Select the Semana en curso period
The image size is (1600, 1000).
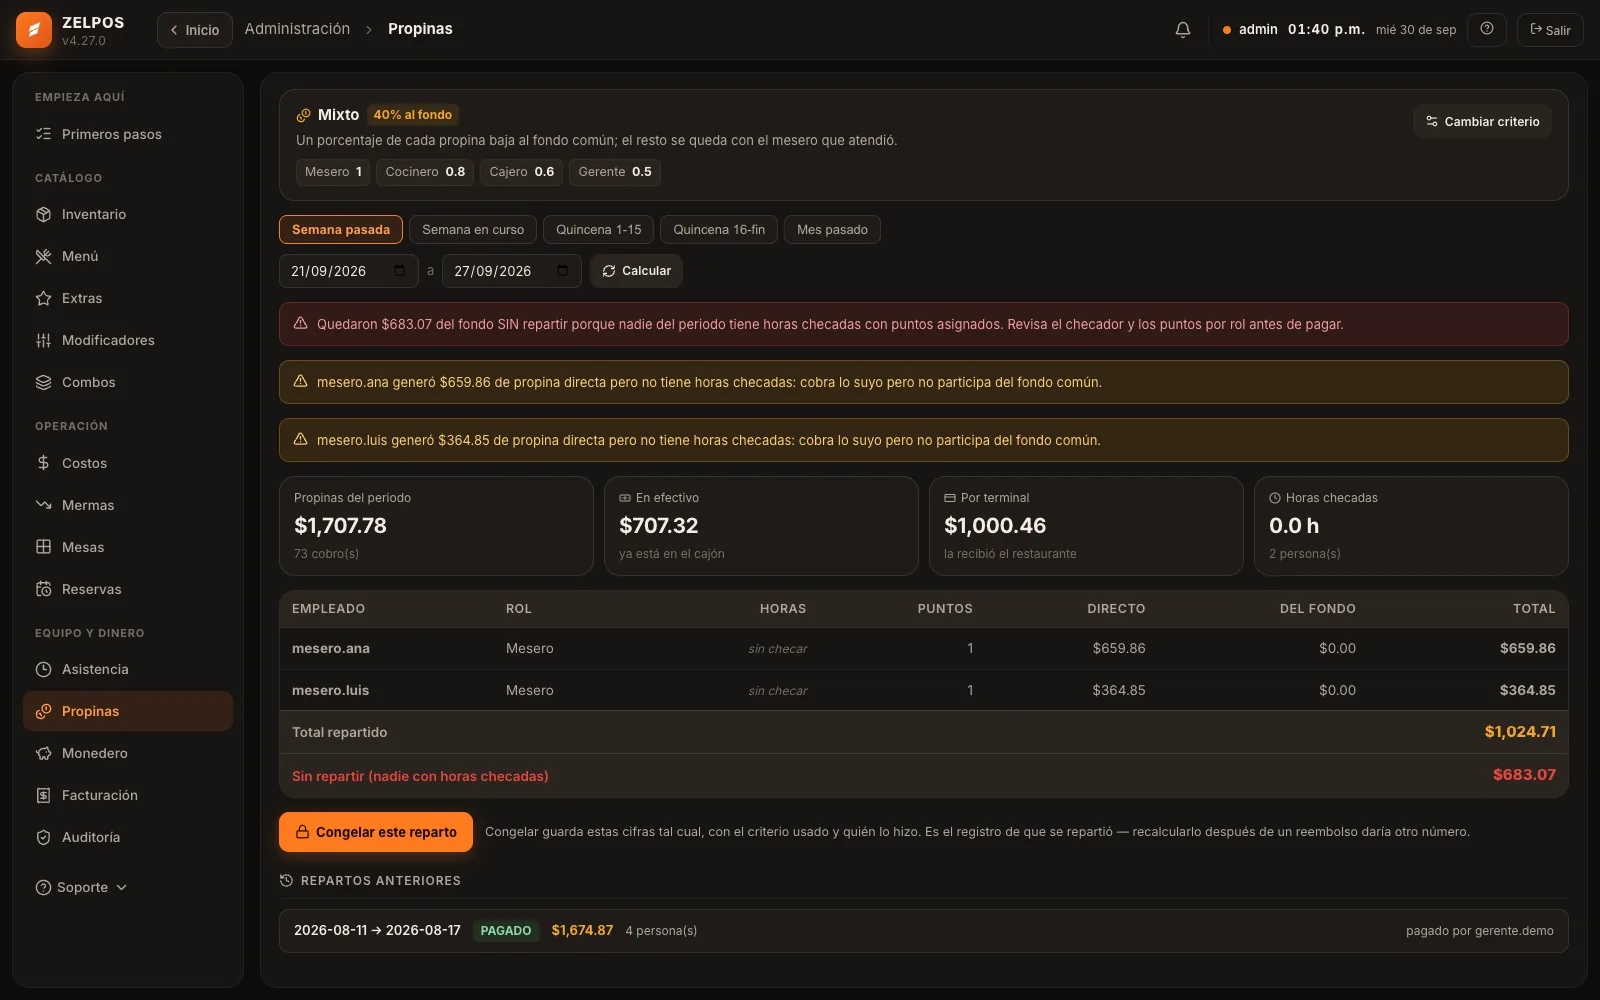click(473, 230)
